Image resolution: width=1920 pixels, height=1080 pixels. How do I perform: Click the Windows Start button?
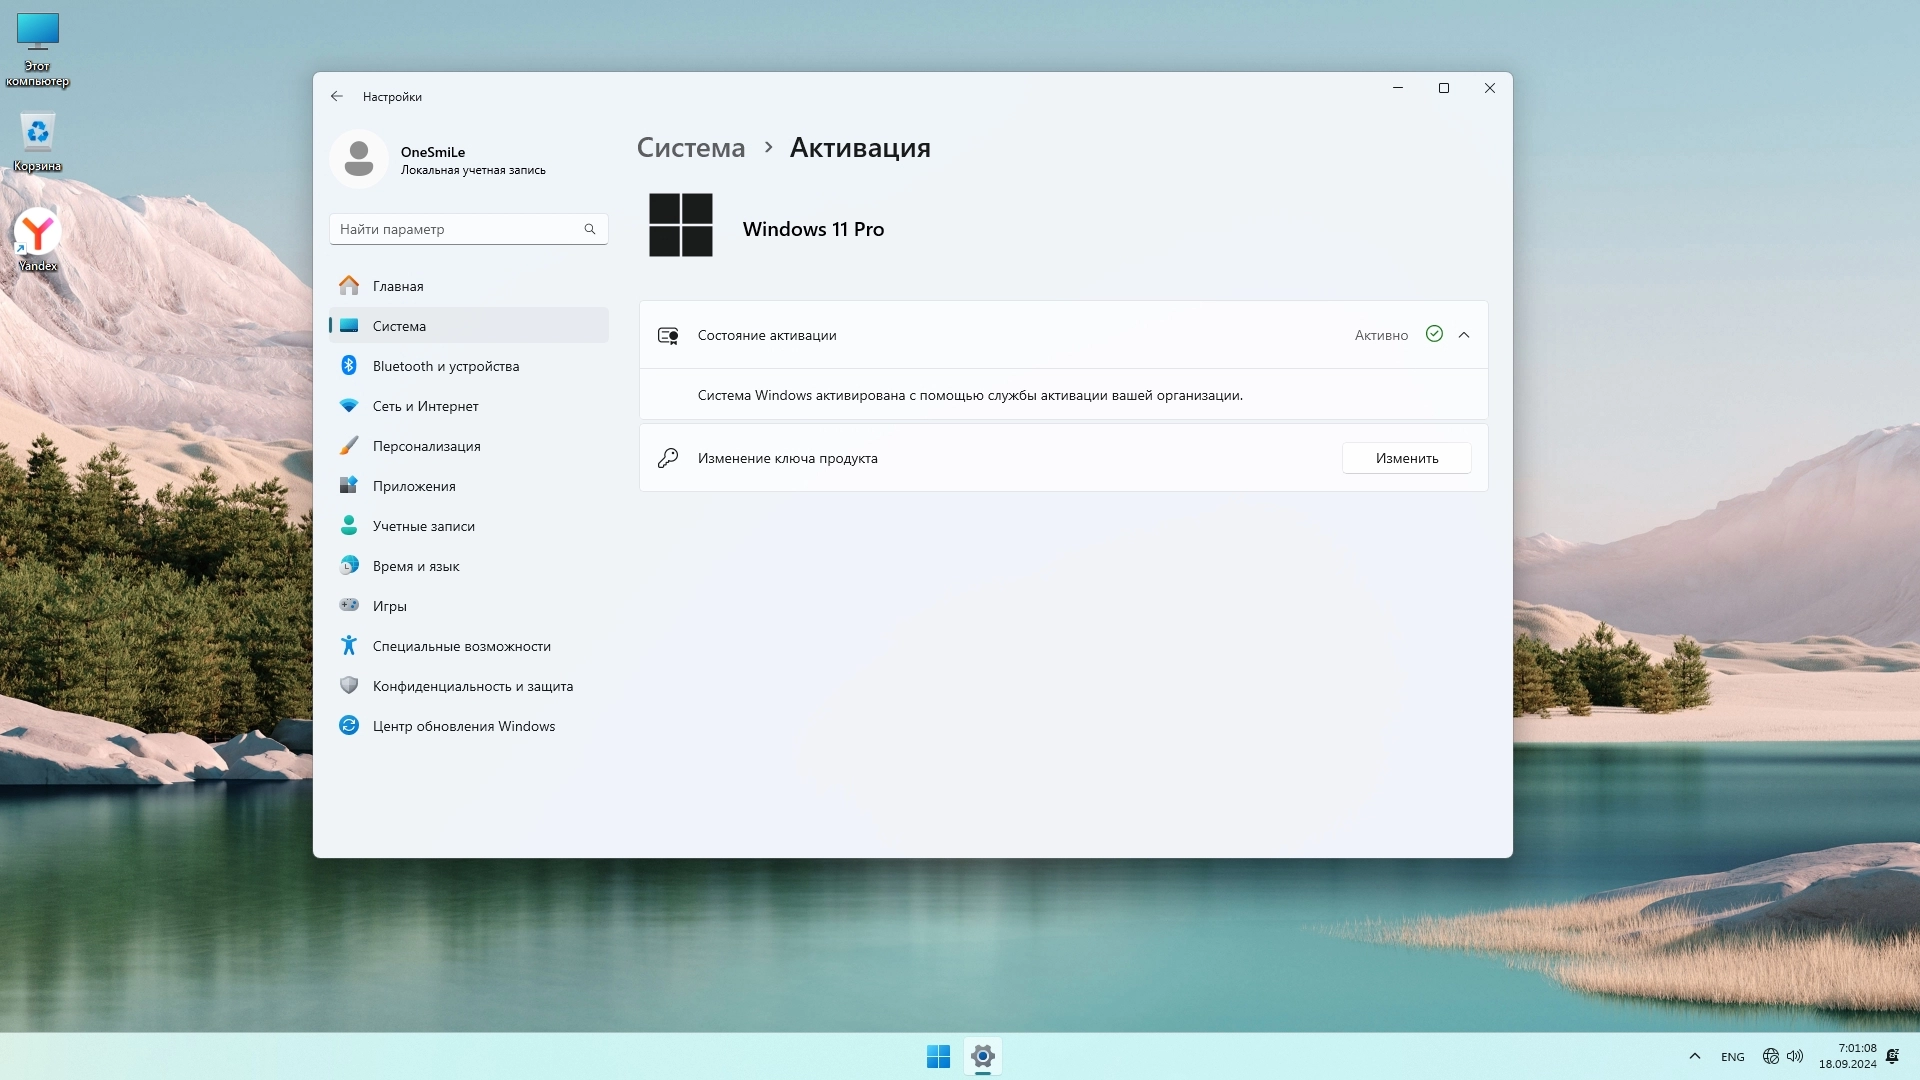coord(938,1056)
